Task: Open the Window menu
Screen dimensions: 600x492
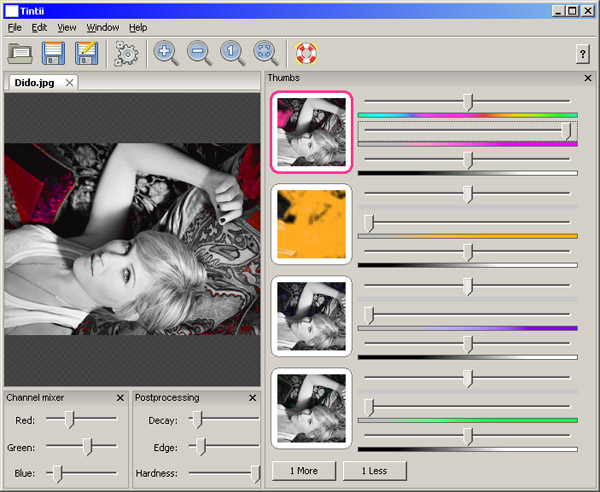Action: 102,27
